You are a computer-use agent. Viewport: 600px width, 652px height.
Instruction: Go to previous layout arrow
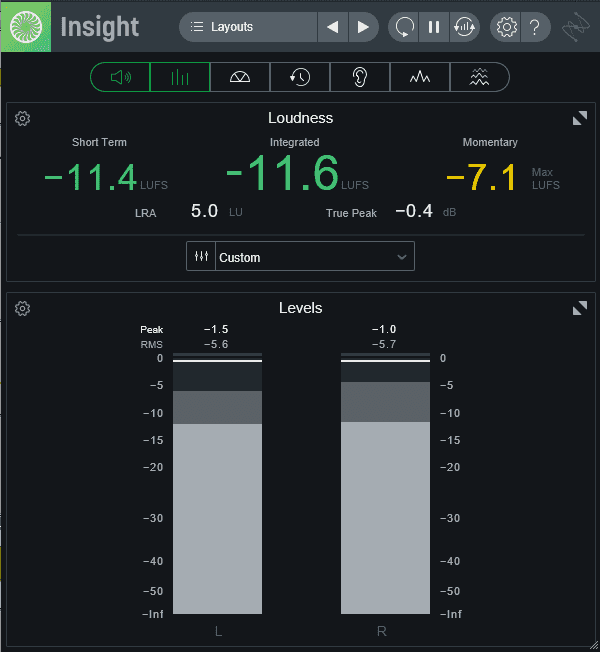(333, 27)
